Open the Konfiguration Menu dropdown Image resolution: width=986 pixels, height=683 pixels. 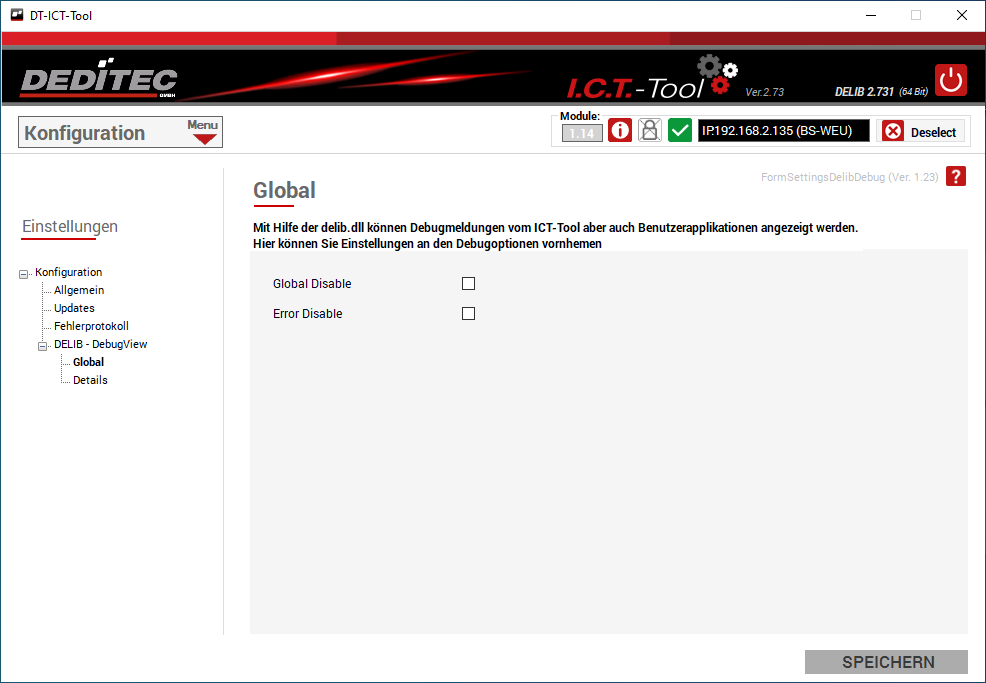coord(204,132)
